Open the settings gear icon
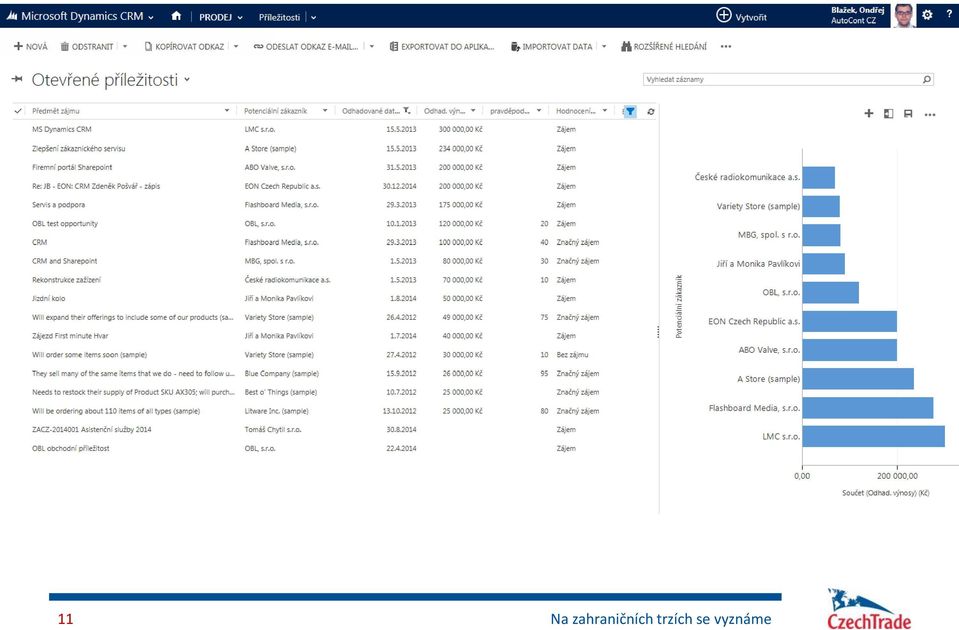Screen dimensions: 959x630 point(927,15)
